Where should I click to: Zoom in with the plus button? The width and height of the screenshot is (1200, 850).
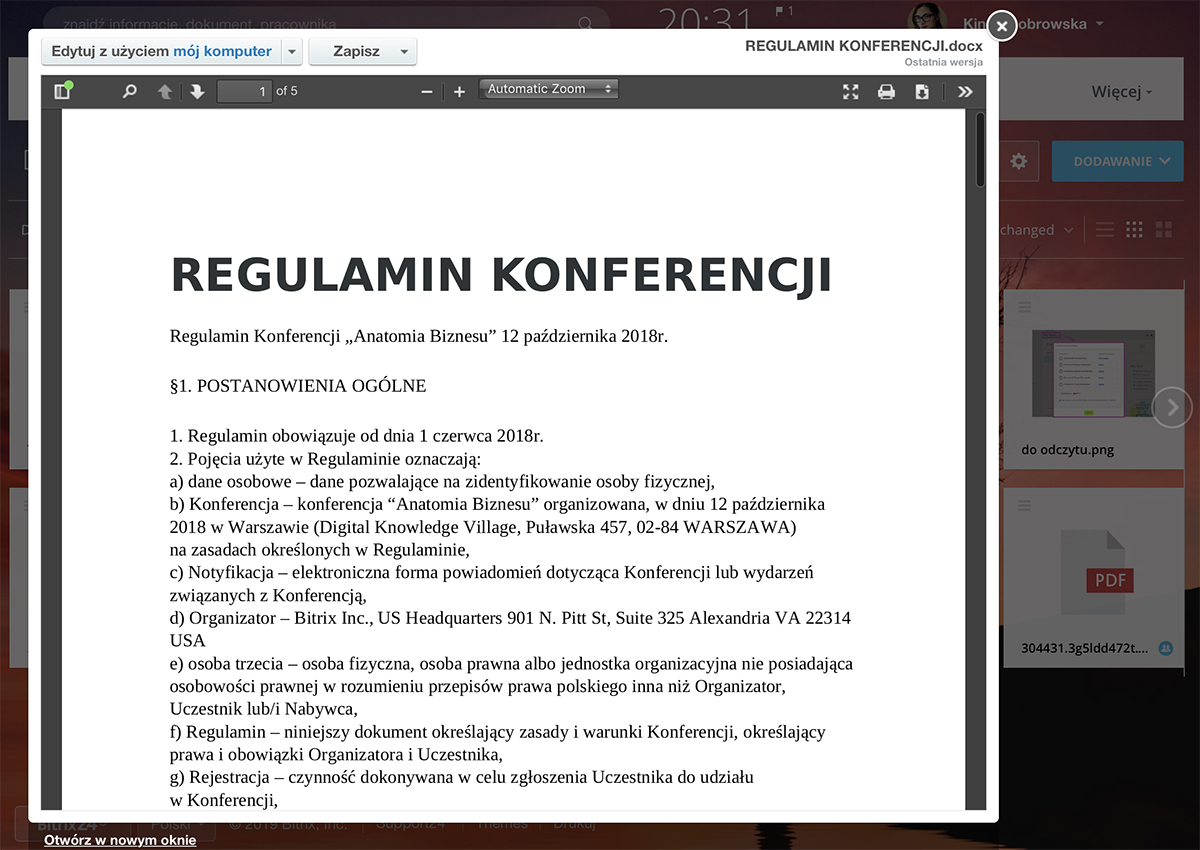click(459, 91)
